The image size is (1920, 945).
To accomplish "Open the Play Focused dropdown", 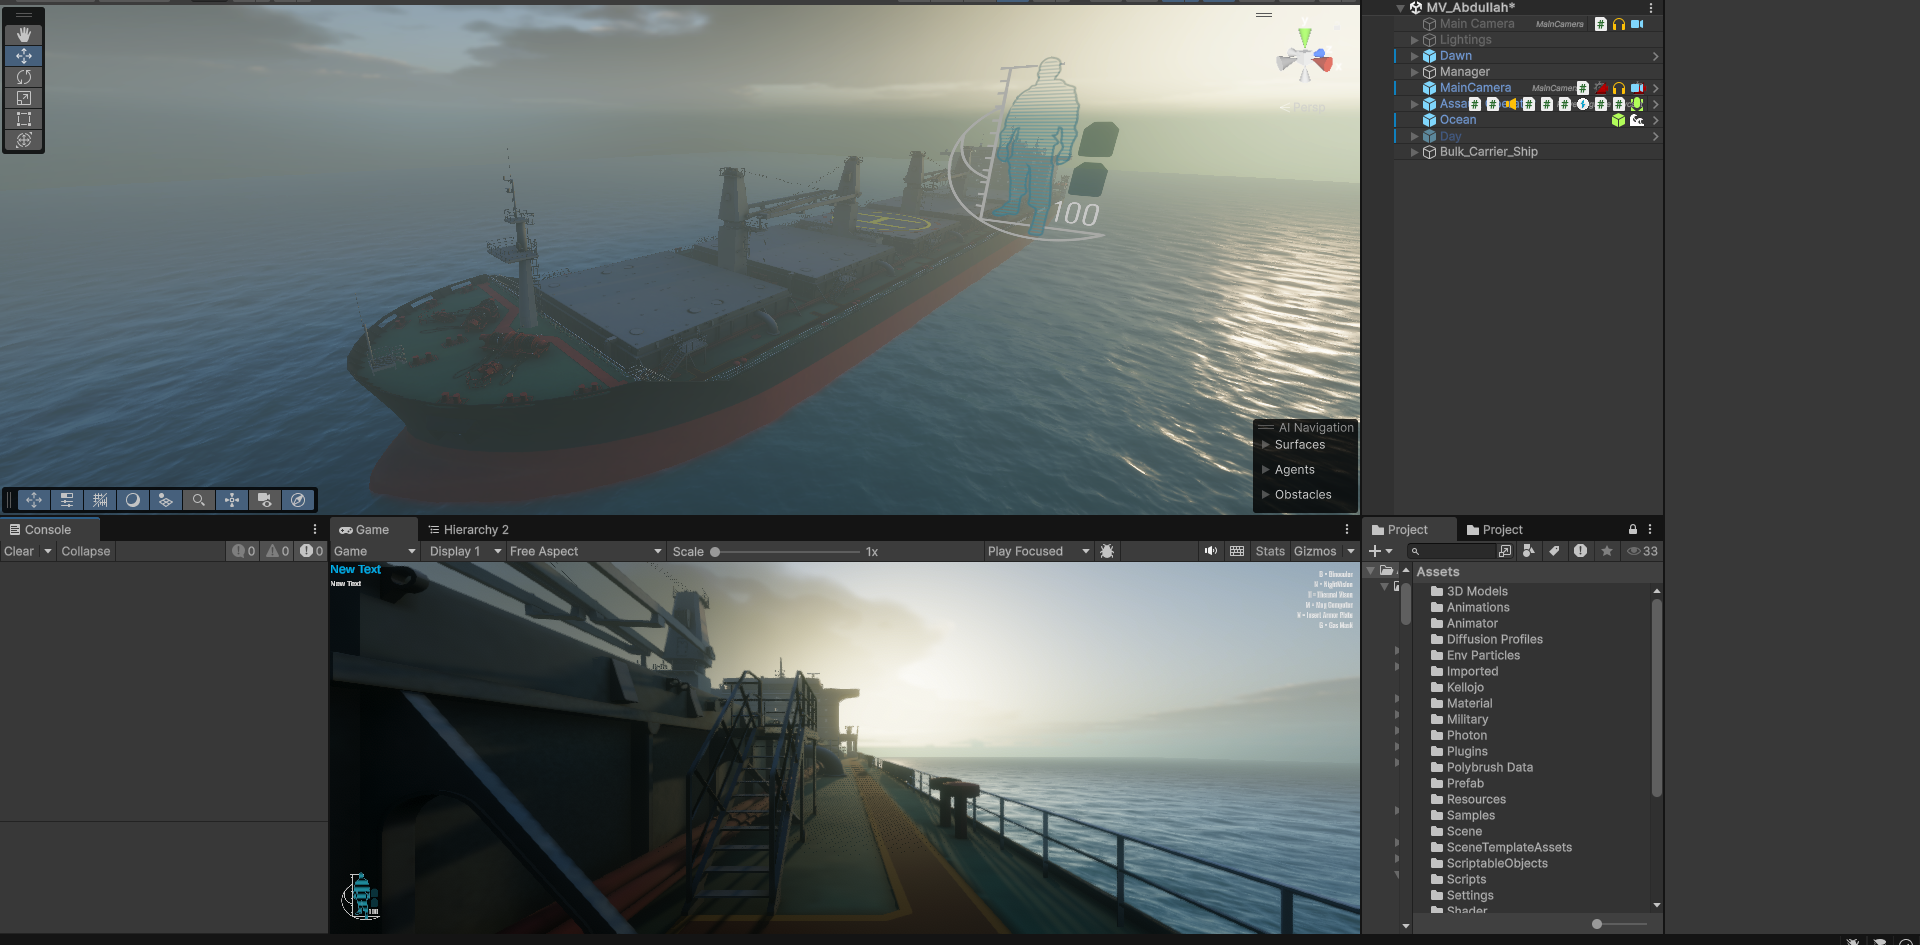I will (x=1038, y=551).
